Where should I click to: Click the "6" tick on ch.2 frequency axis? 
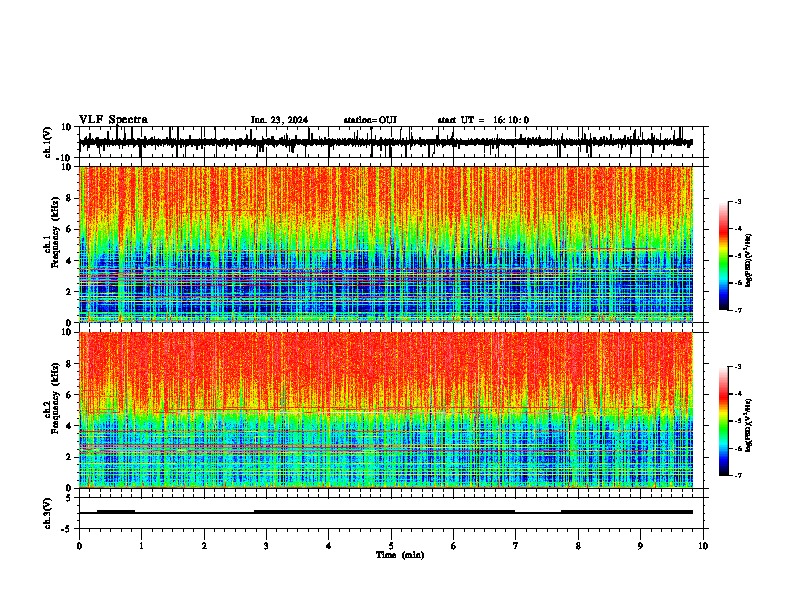pos(70,395)
